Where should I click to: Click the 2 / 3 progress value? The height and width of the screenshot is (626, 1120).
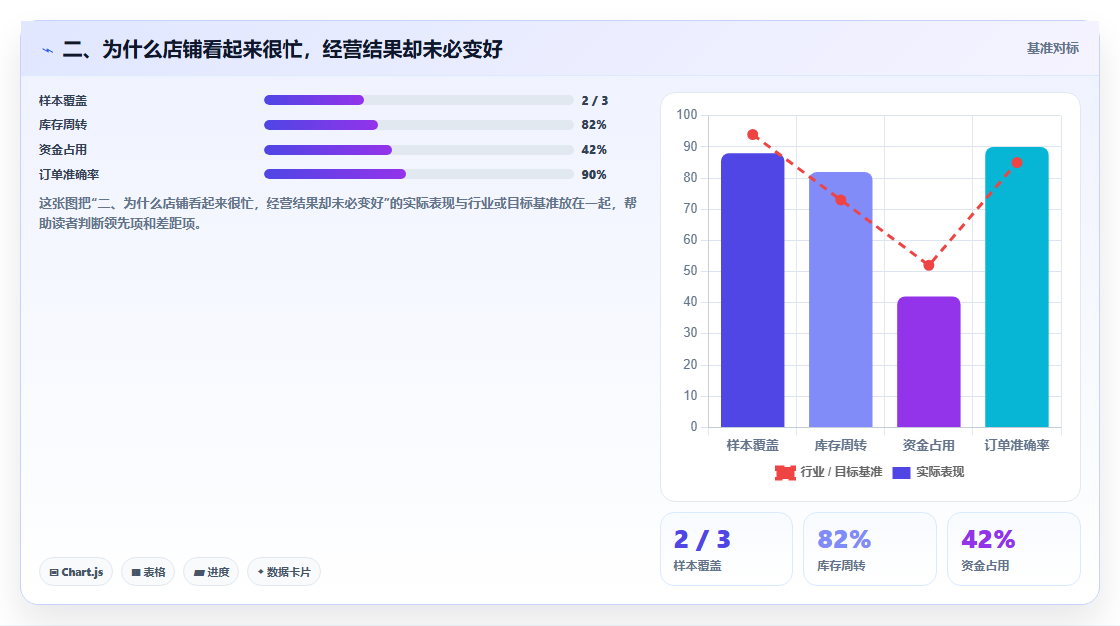point(594,101)
